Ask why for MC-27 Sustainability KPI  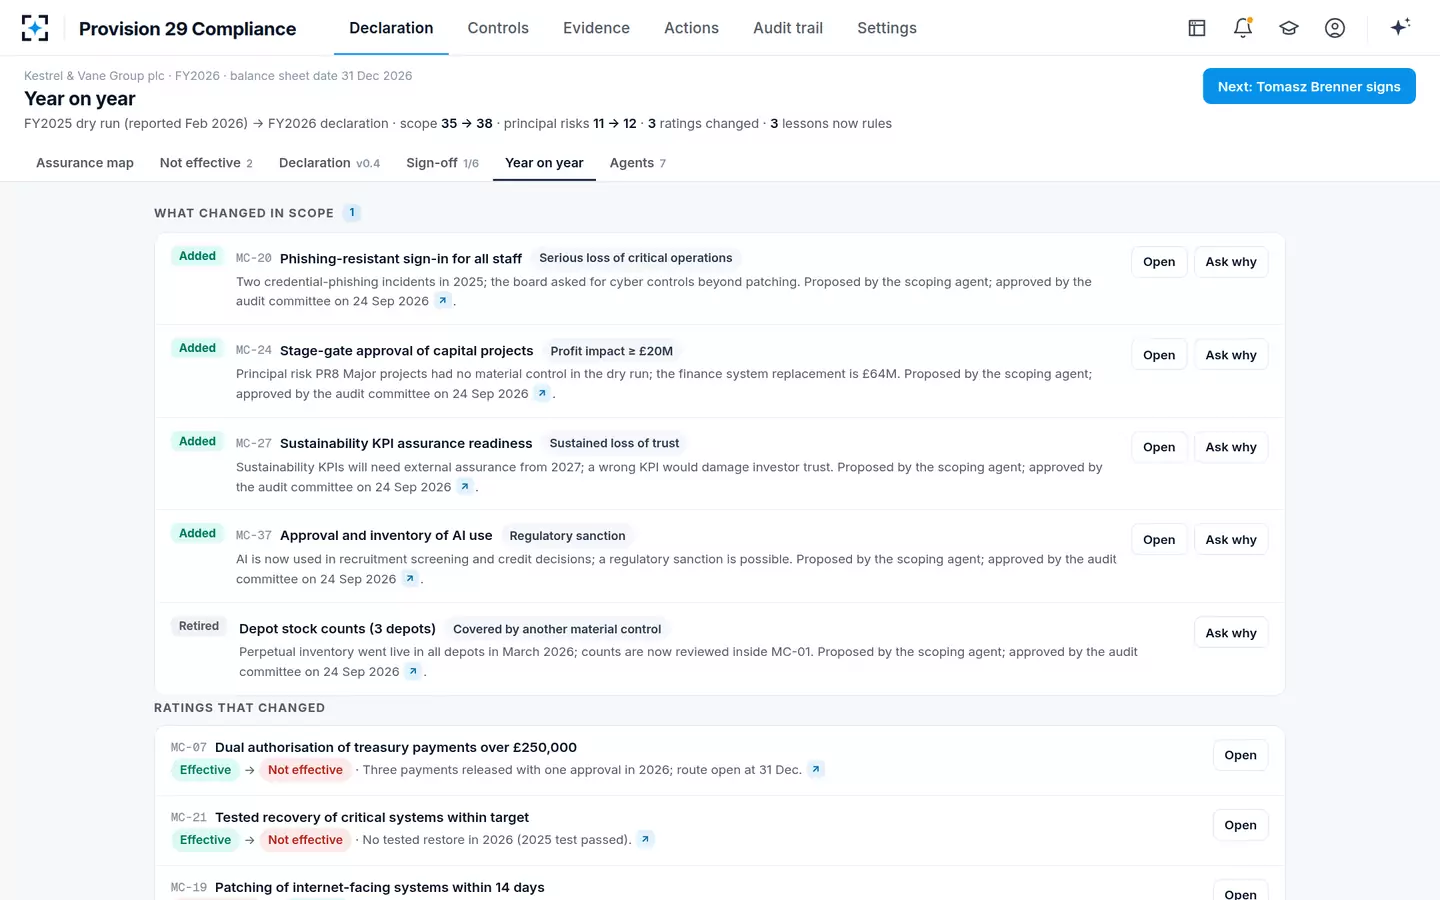coord(1231,447)
